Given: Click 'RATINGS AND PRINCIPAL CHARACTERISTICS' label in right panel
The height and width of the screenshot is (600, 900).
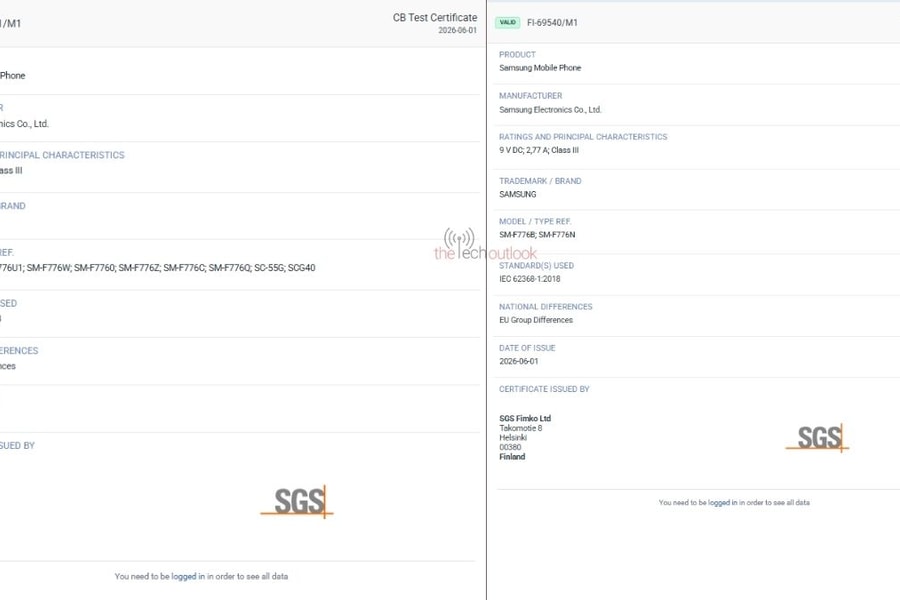Looking at the screenshot, I should point(583,137).
